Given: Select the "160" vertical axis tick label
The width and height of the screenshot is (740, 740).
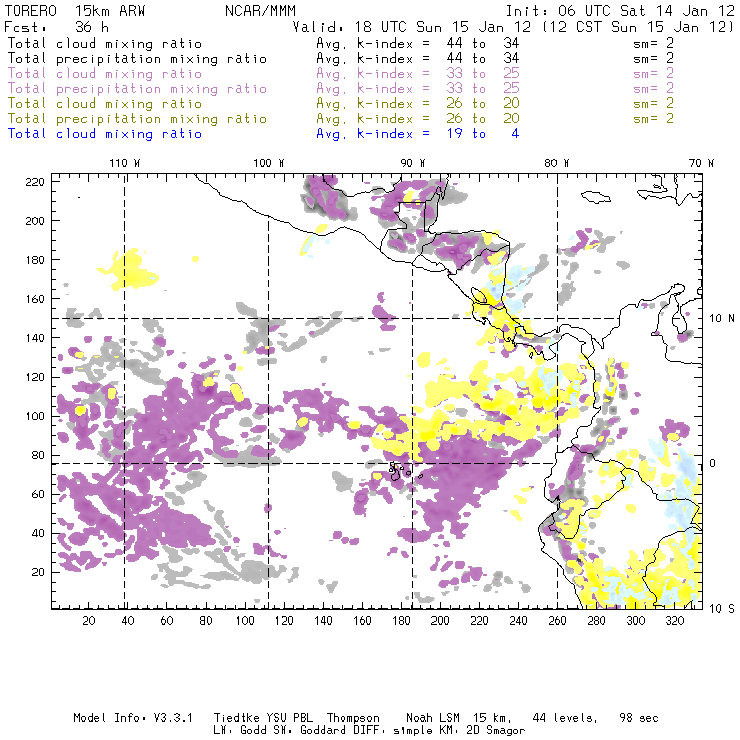Looking at the screenshot, I should coord(35,299).
